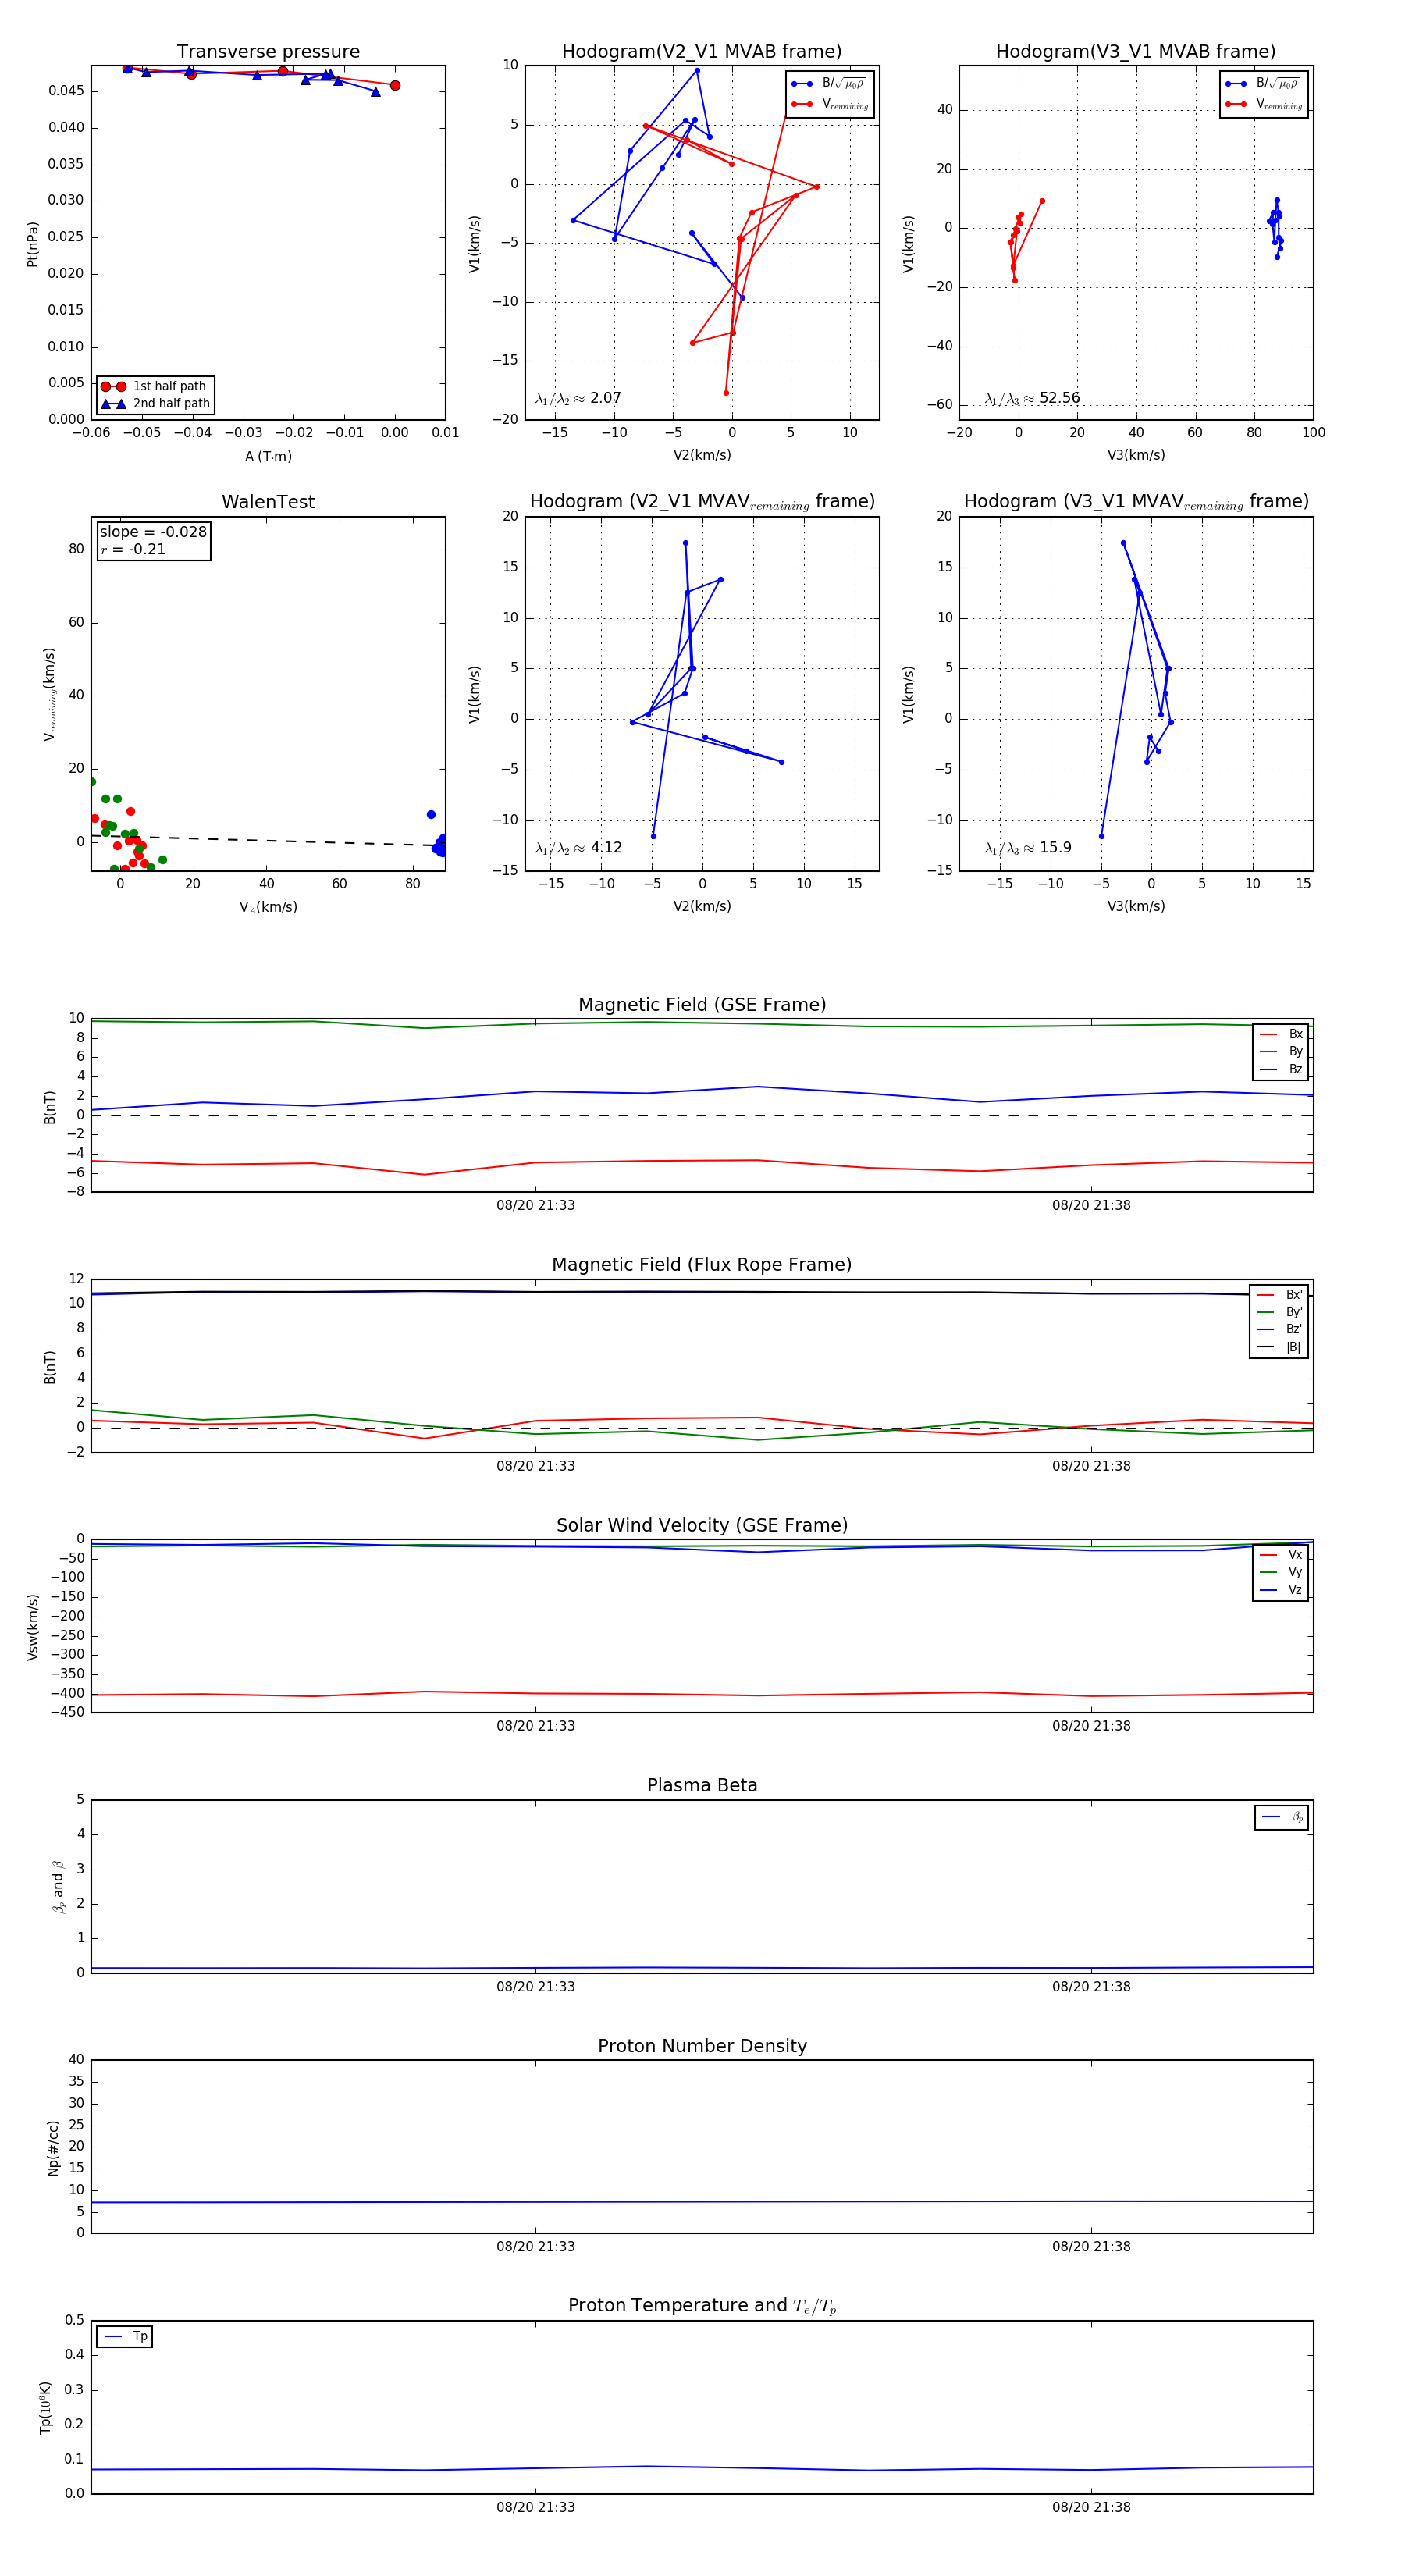Click the "A (T·m)" x-axis label
Image resolution: width=1405 pixels, height=2576 pixels.
coord(268,457)
